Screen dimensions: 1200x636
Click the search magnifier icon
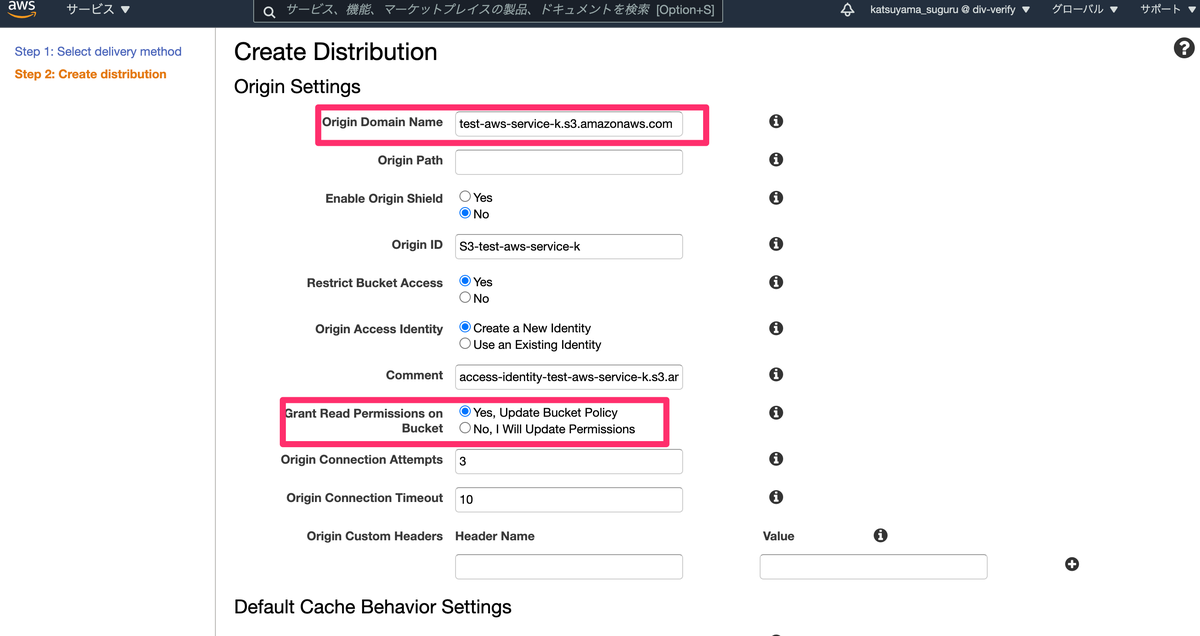[269, 11]
